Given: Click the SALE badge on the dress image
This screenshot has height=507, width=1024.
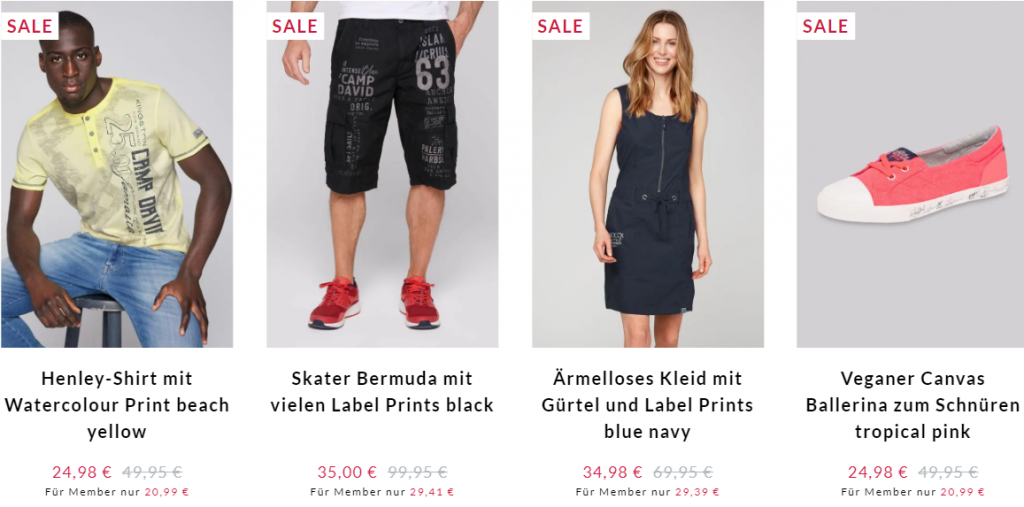Looking at the screenshot, I should 560,26.
